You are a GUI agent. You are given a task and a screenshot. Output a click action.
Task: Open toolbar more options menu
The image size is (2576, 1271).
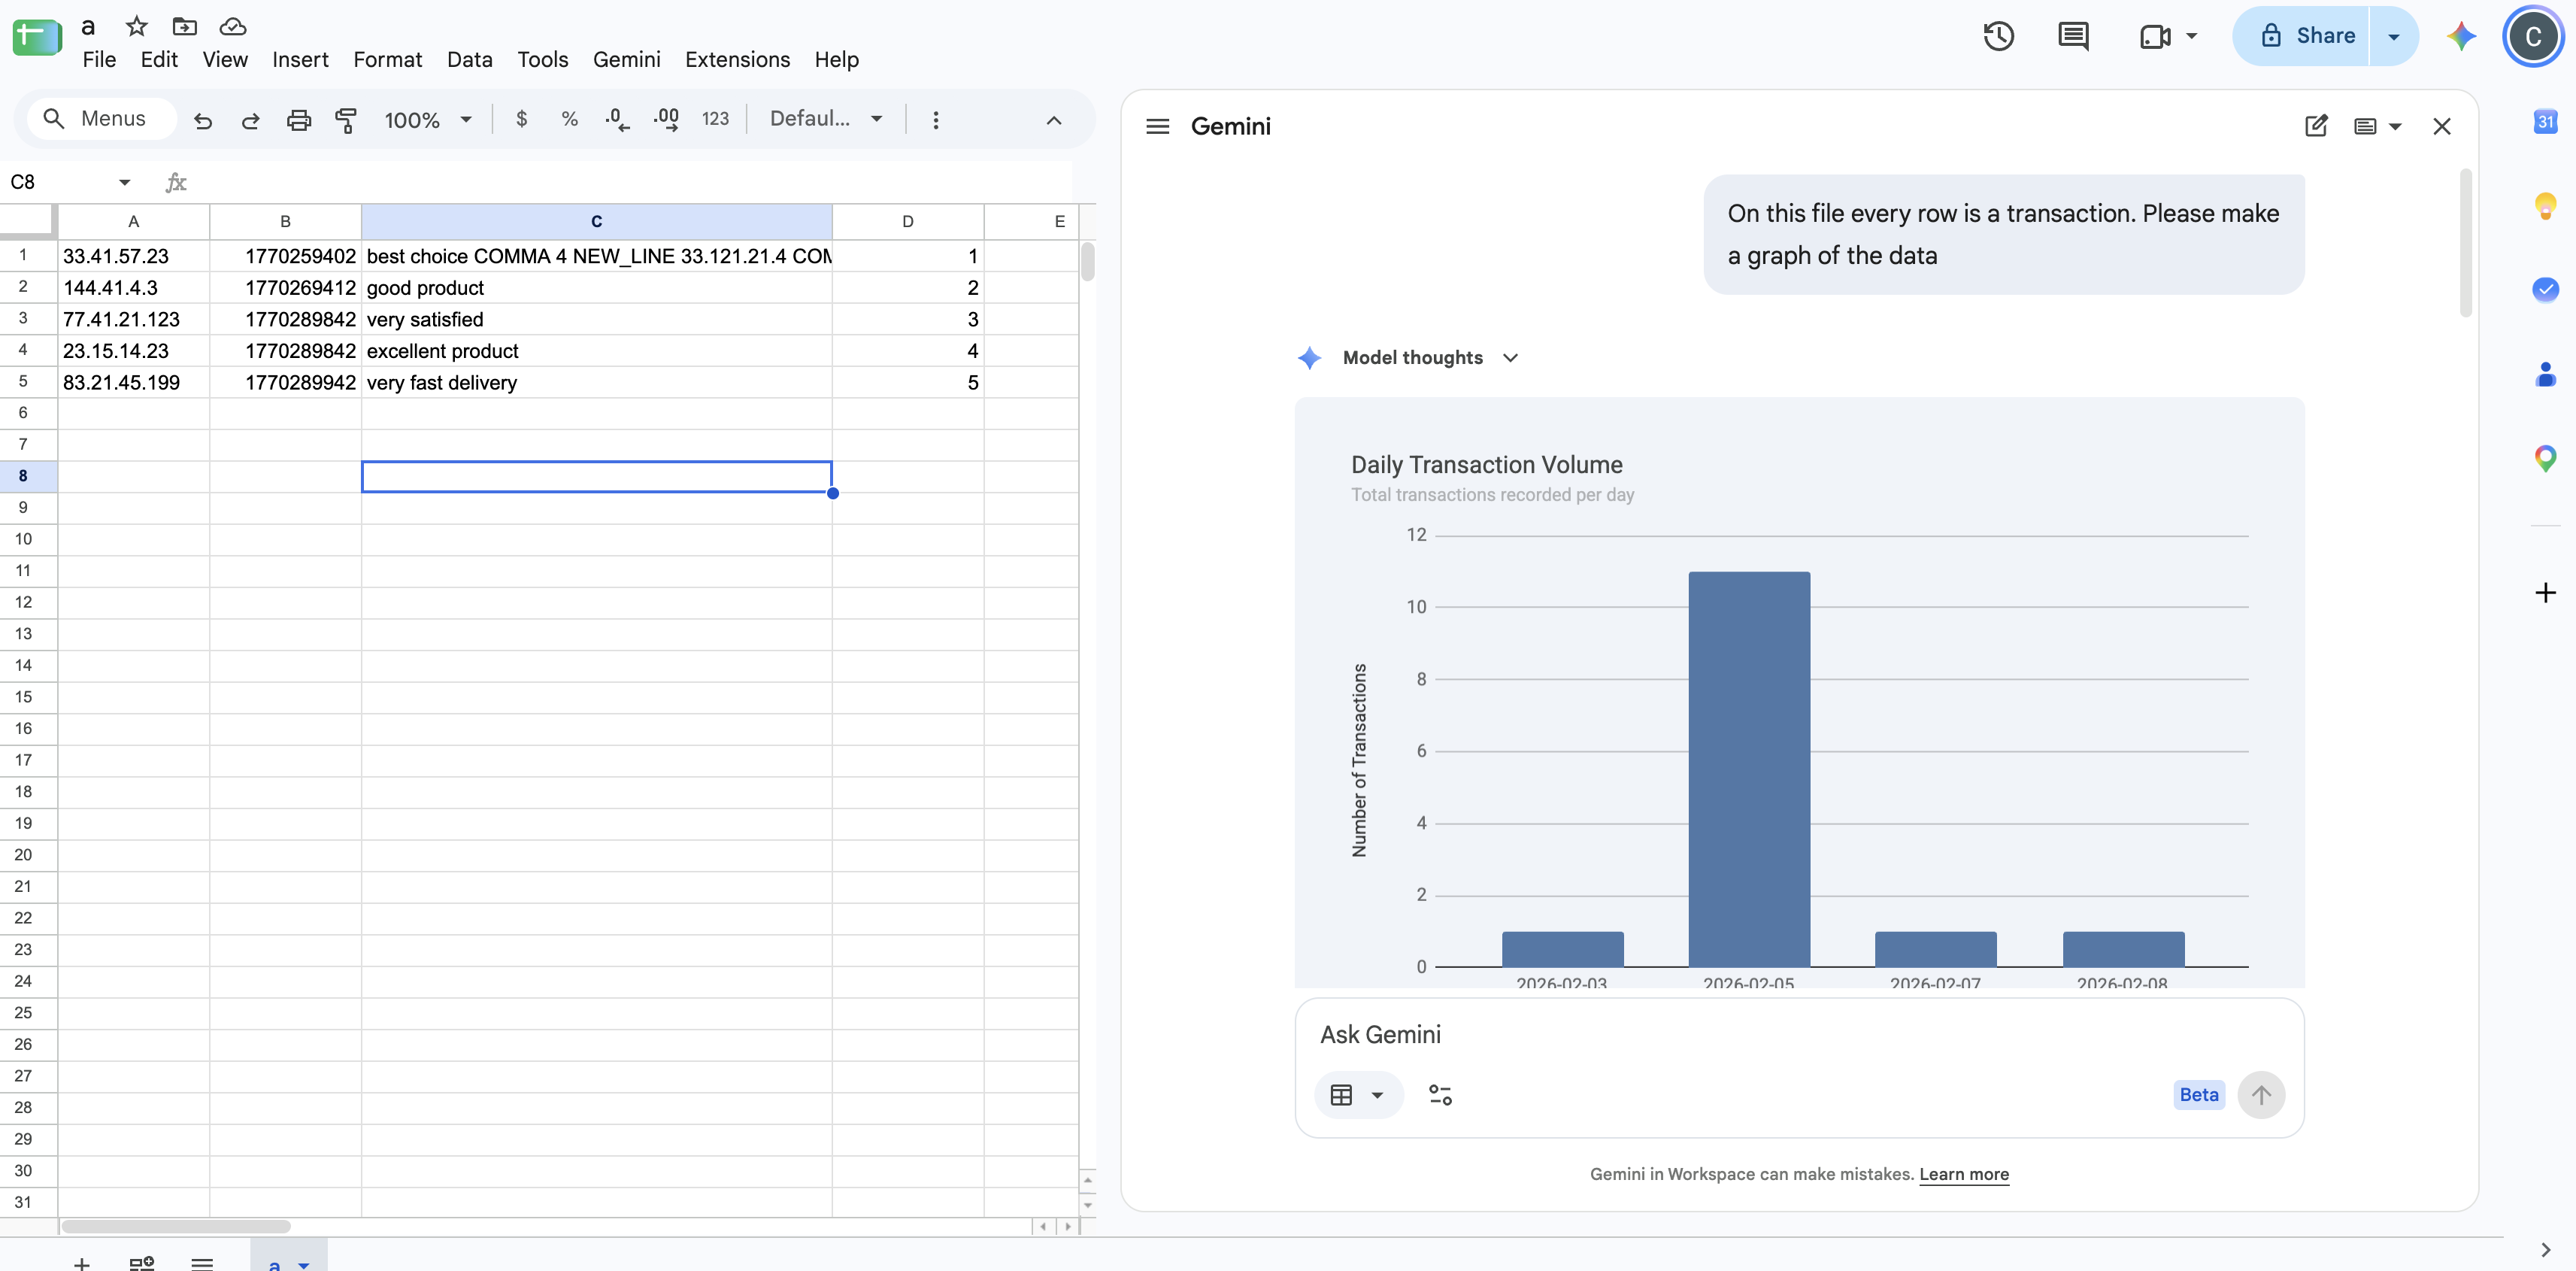[935, 120]
